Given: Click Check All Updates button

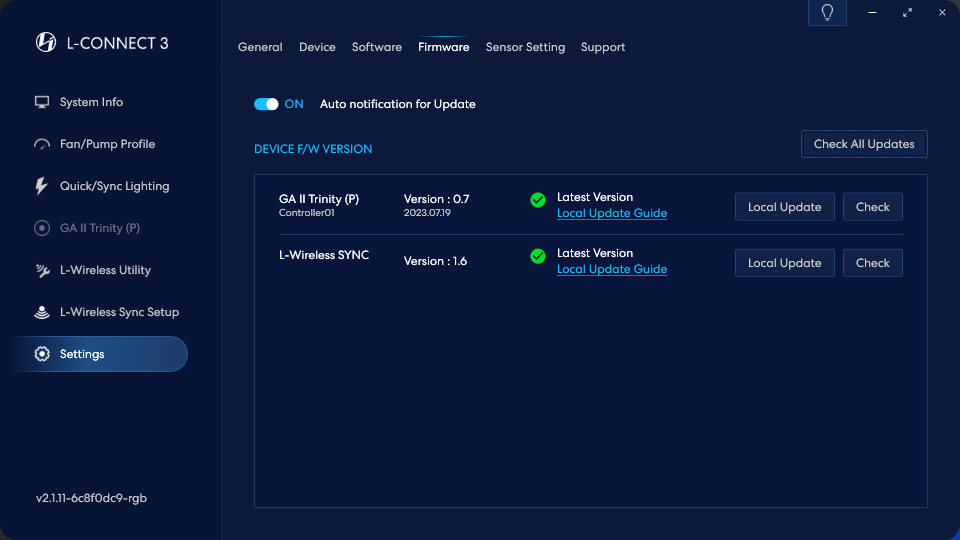Looking at the screenshot, I should (864, 144).
